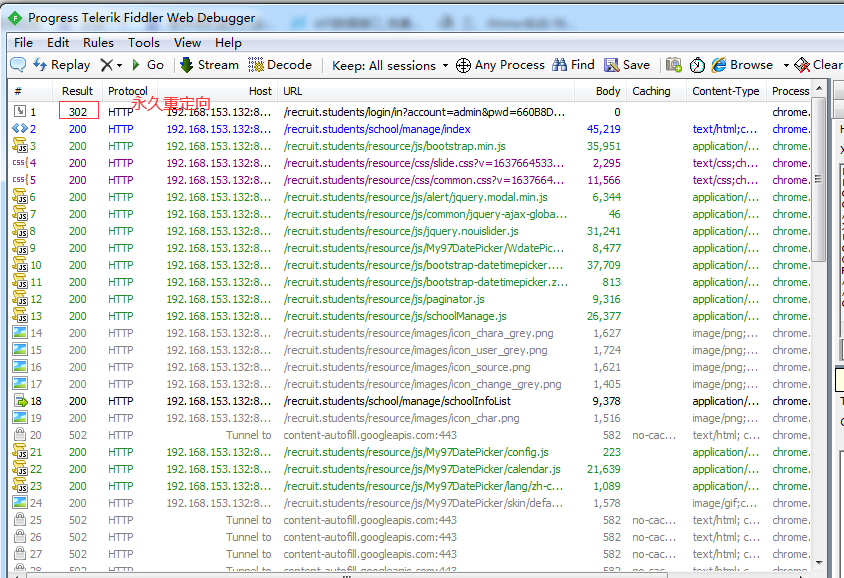Click lock icon of session 26
The height and width of the screenshot is (578, 844).
point(20,537)
